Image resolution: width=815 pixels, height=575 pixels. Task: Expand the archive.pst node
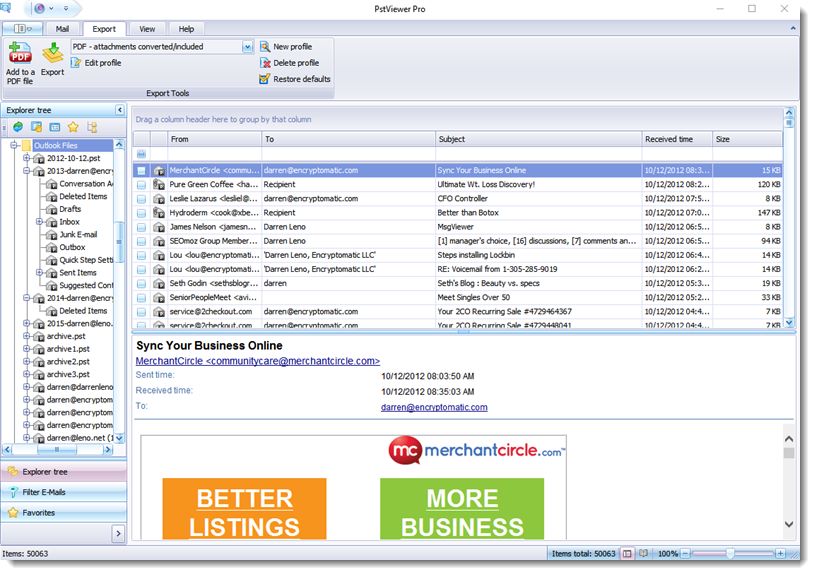coord(27,336)
